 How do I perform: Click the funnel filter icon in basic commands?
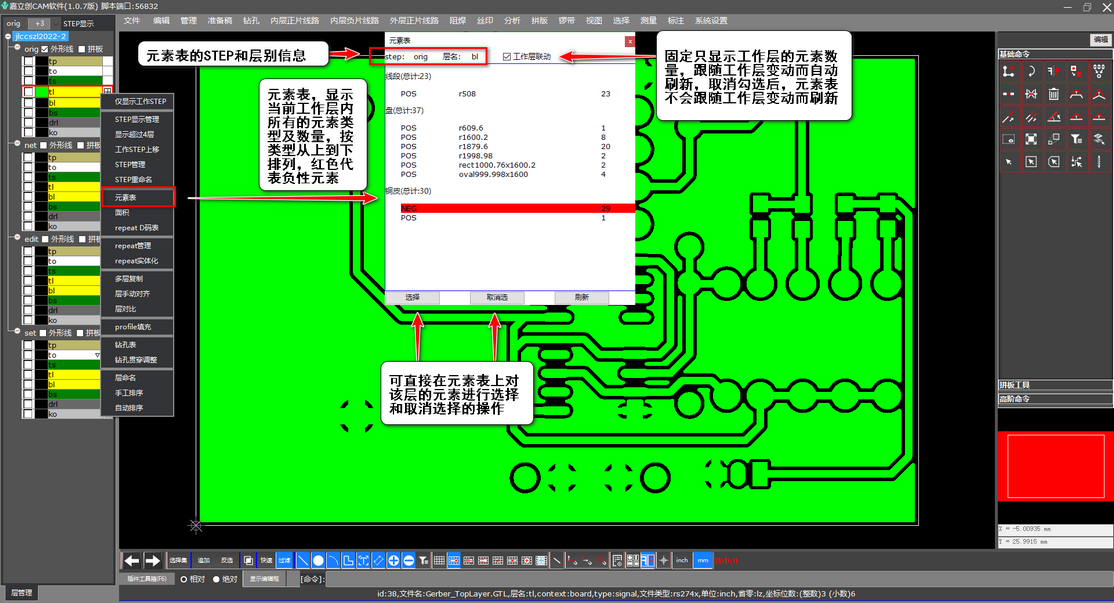click(x=1076, y=139)
